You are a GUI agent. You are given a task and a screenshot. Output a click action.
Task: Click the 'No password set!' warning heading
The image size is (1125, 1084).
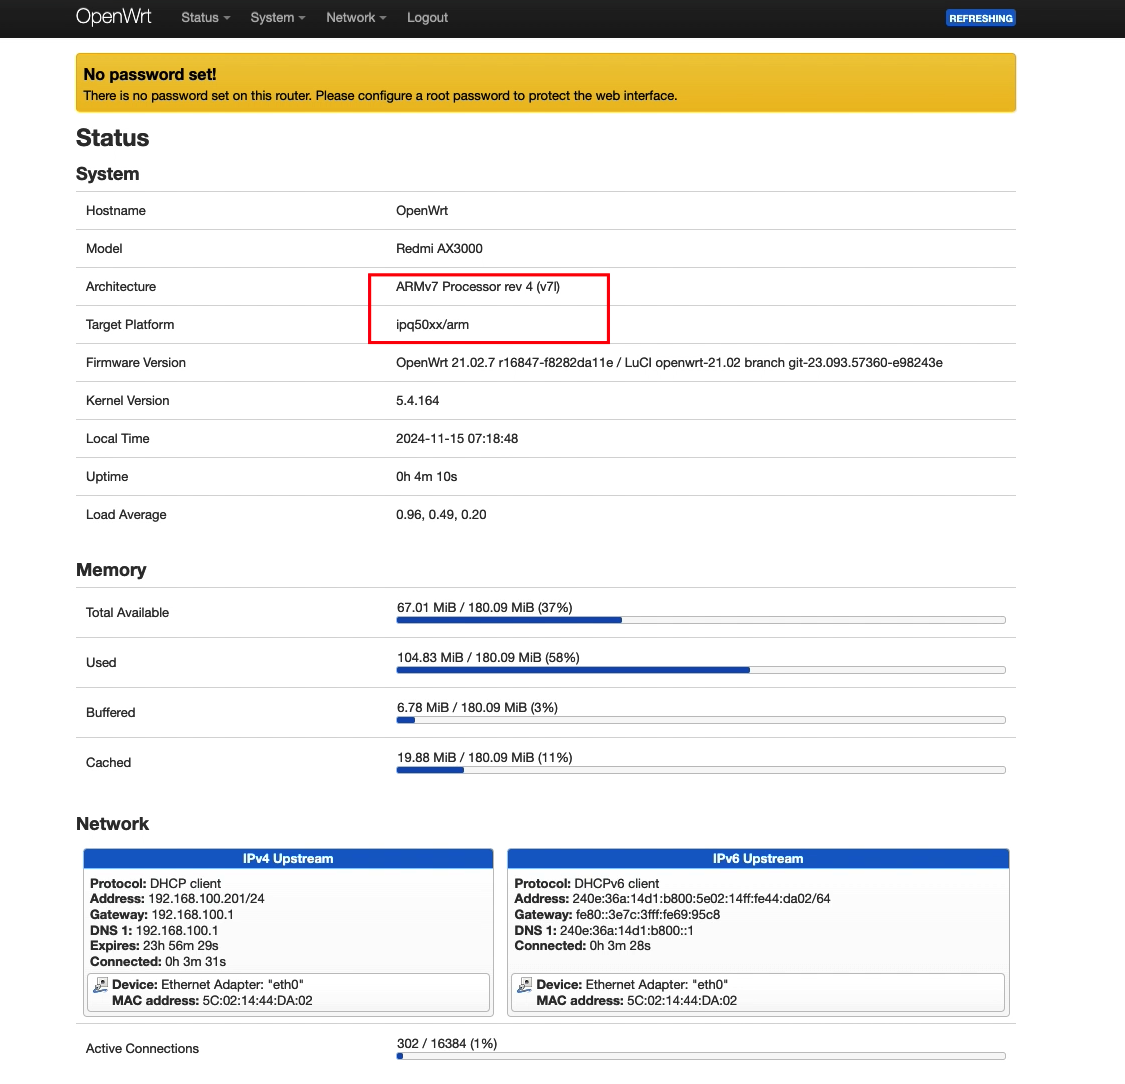coord(150,74)
